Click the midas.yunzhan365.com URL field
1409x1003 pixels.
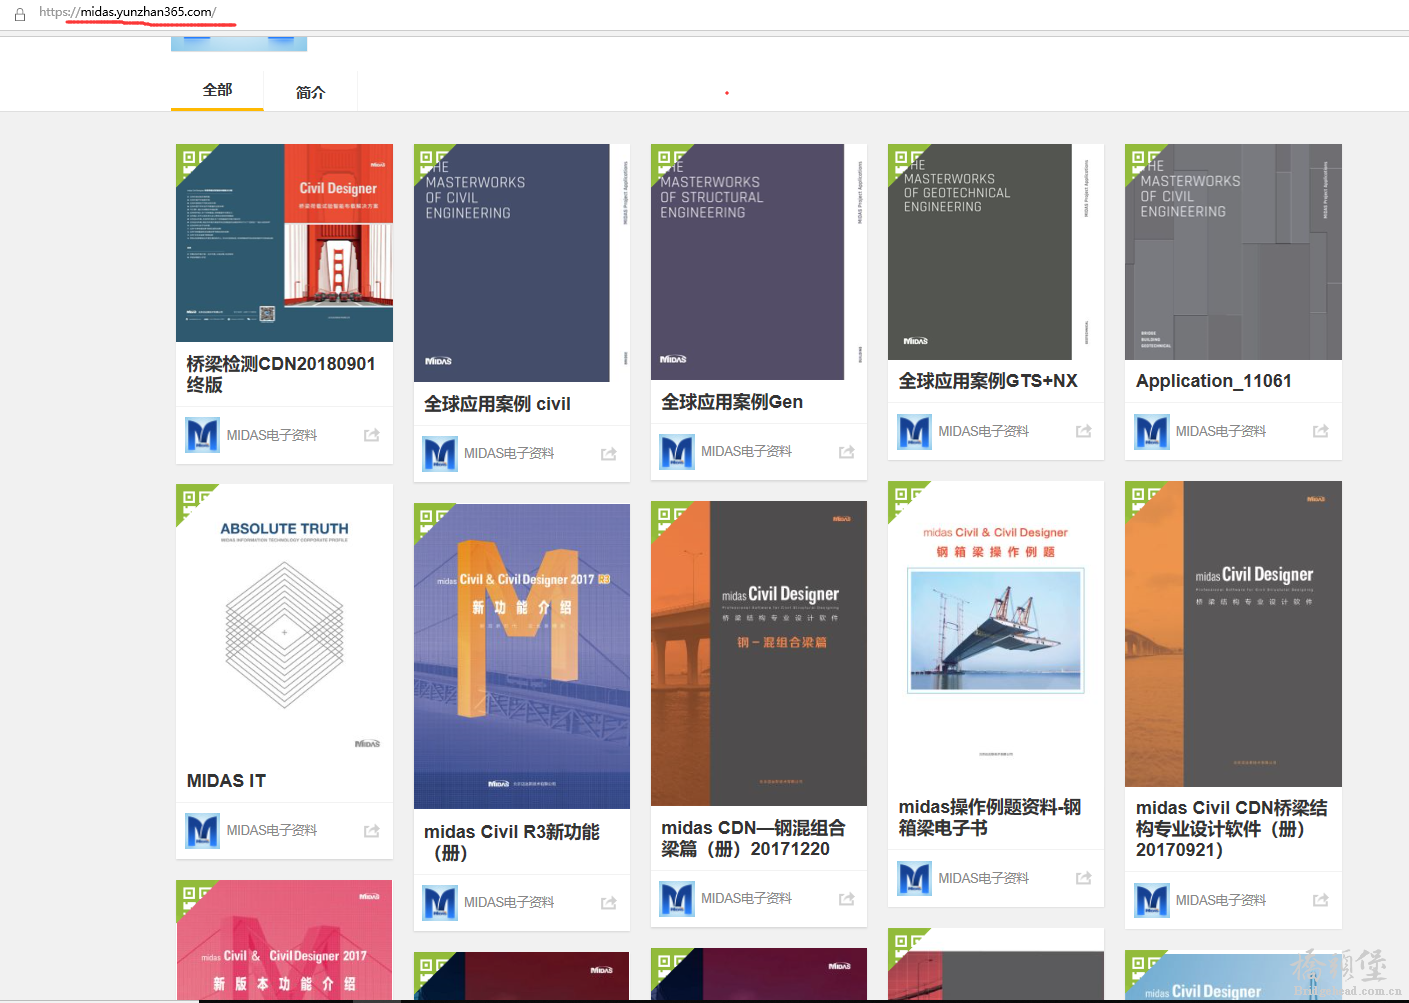(x=127, y=12)
